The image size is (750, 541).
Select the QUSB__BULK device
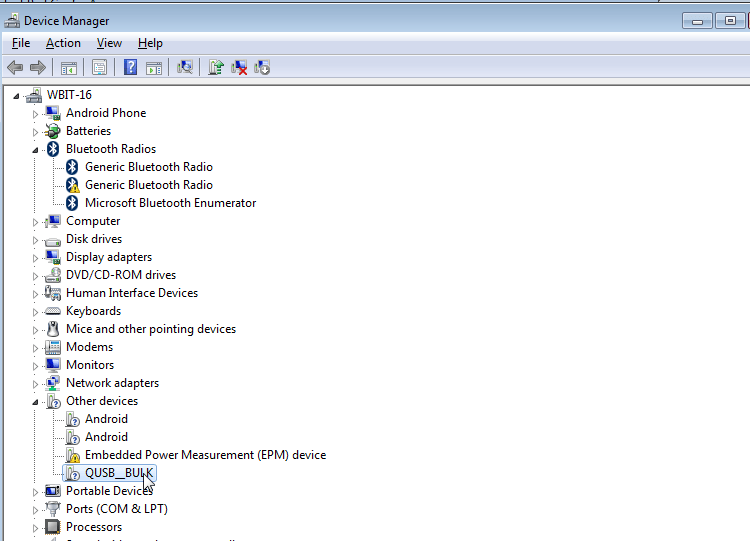pyautogui.click(x=119, y=473)
